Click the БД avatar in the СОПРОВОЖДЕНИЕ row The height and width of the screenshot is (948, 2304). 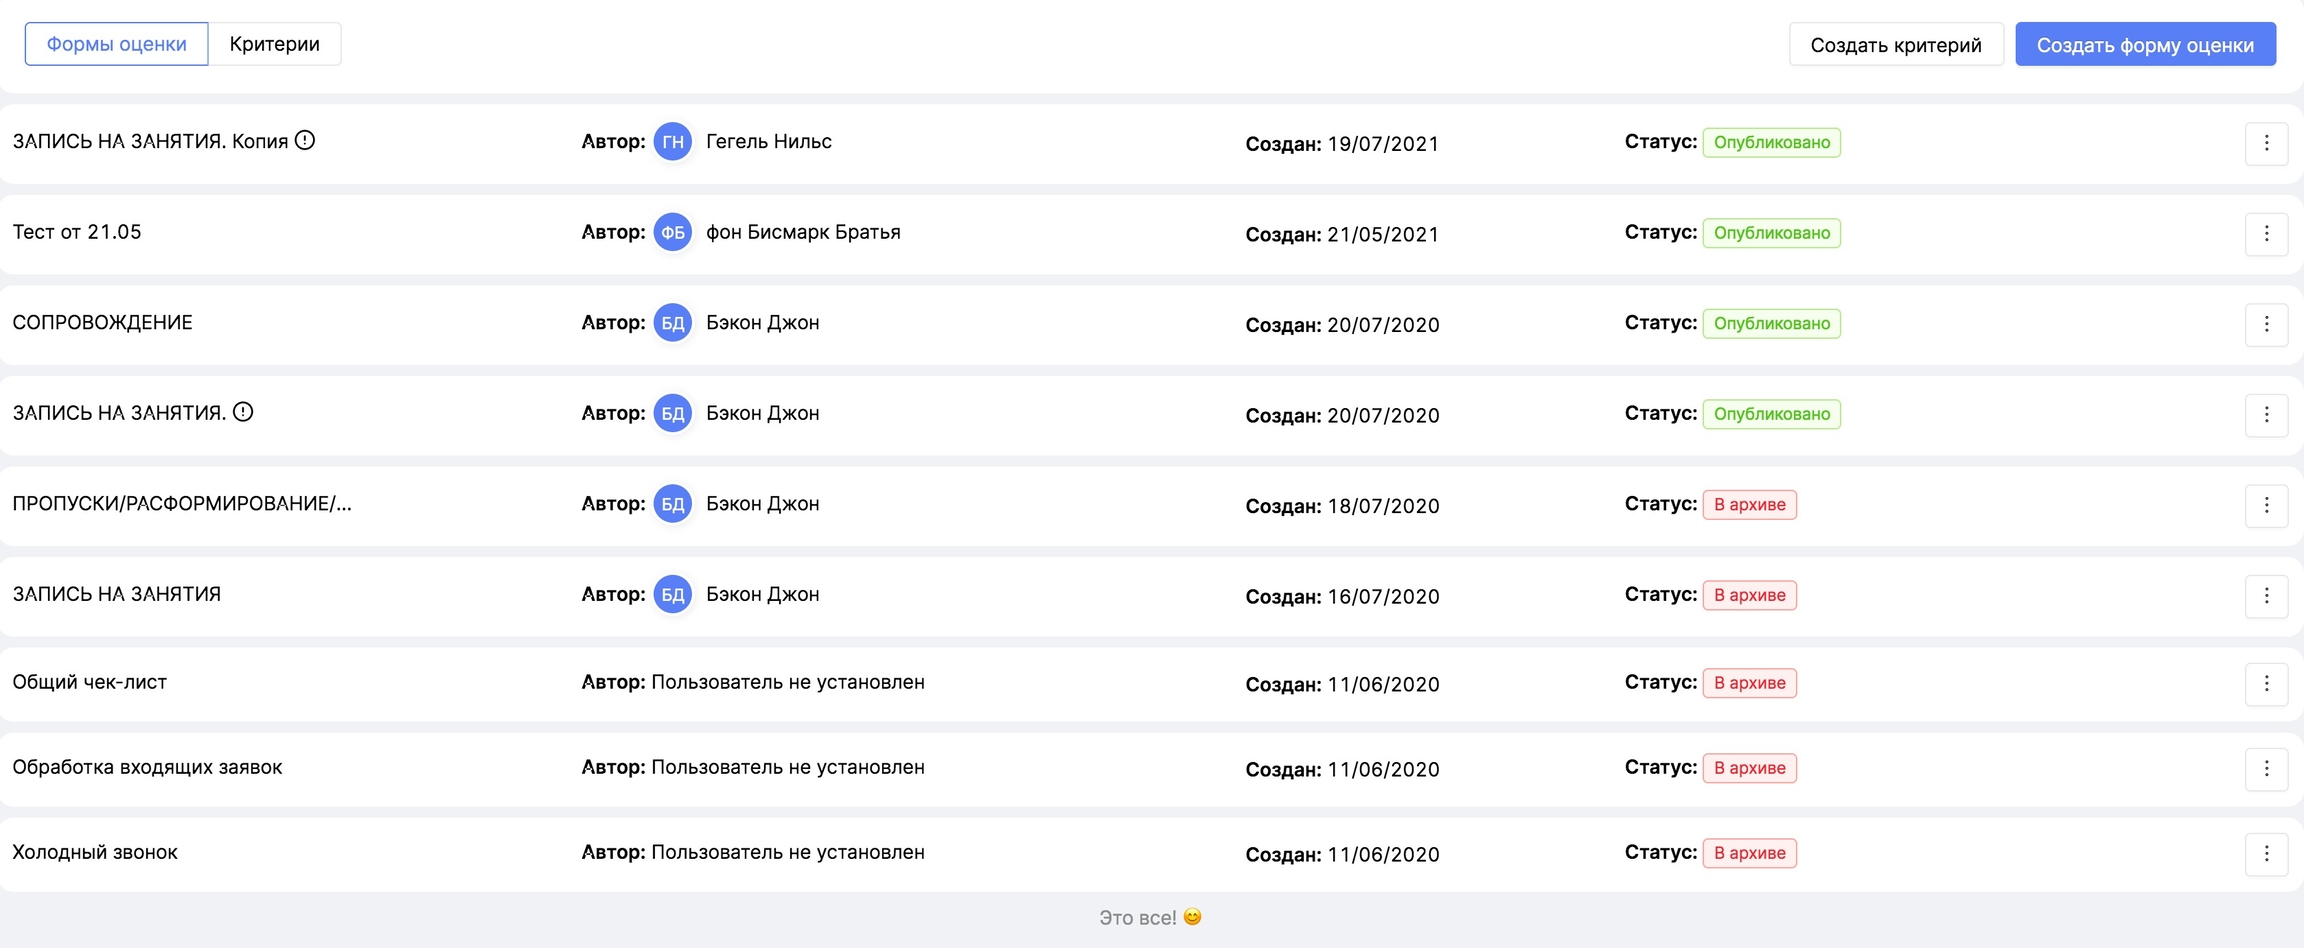tap(673, 323)
